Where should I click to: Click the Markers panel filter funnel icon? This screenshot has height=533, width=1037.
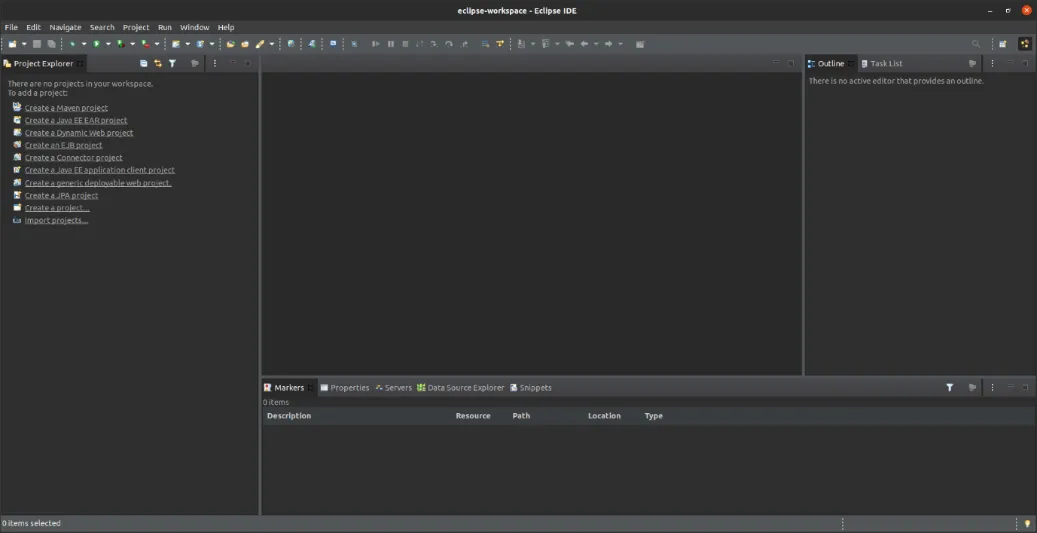point(950,388)
